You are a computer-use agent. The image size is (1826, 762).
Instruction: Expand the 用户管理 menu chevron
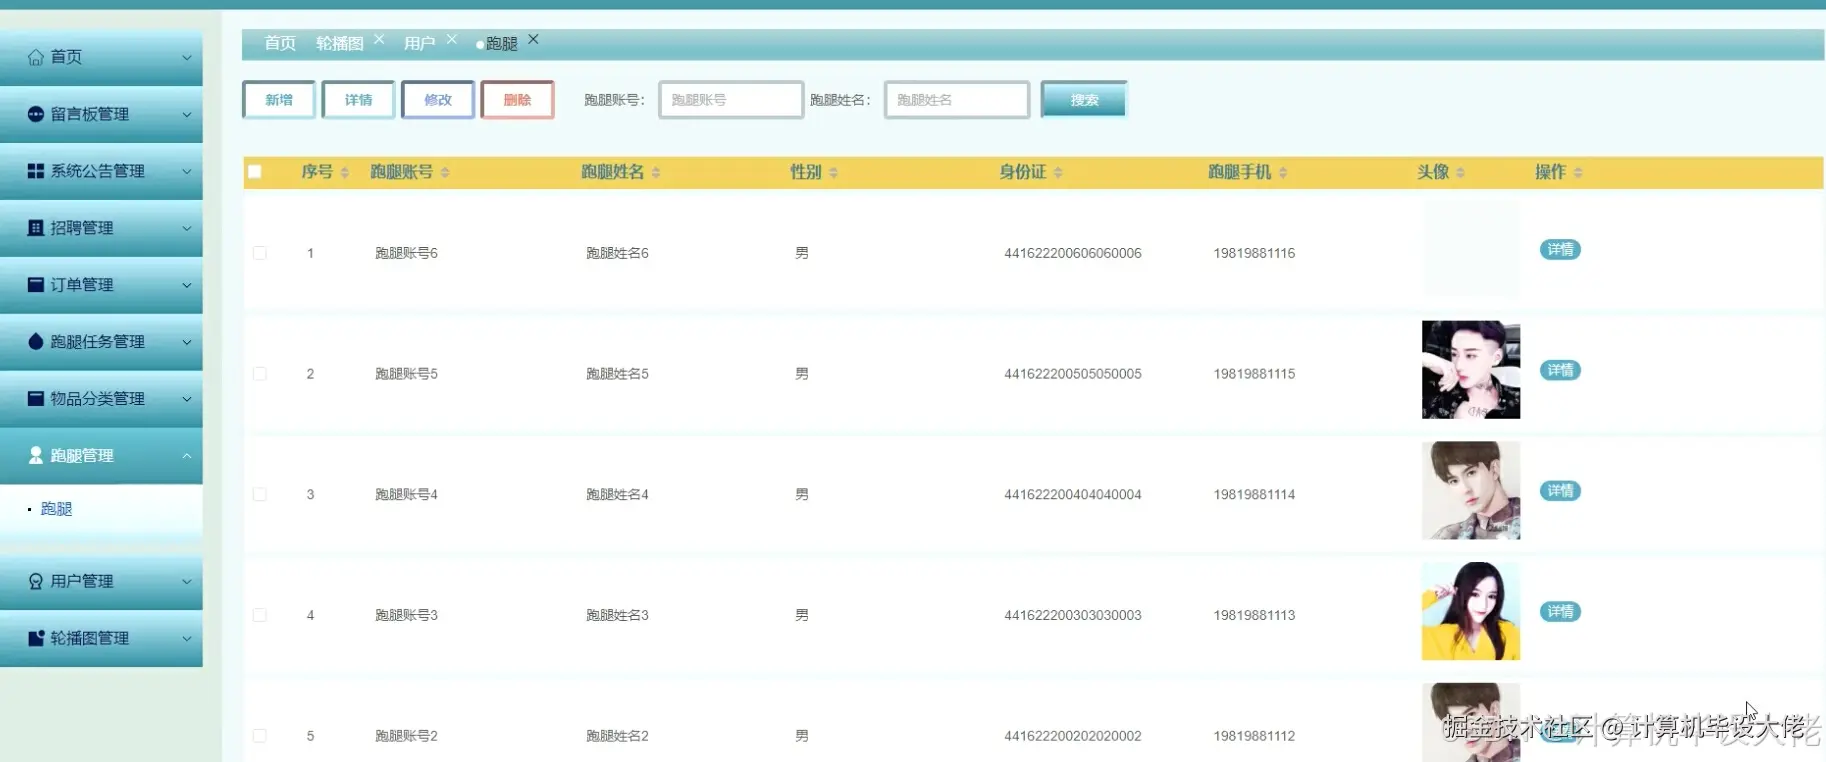[187, 582]
